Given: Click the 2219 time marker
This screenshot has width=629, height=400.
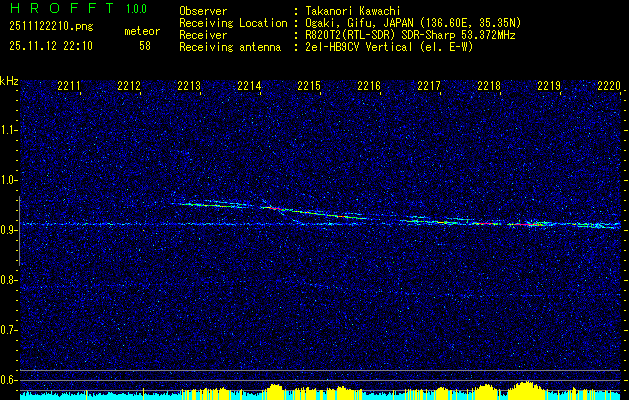Looking at the screenshot, I should click(x=549, y=85).
